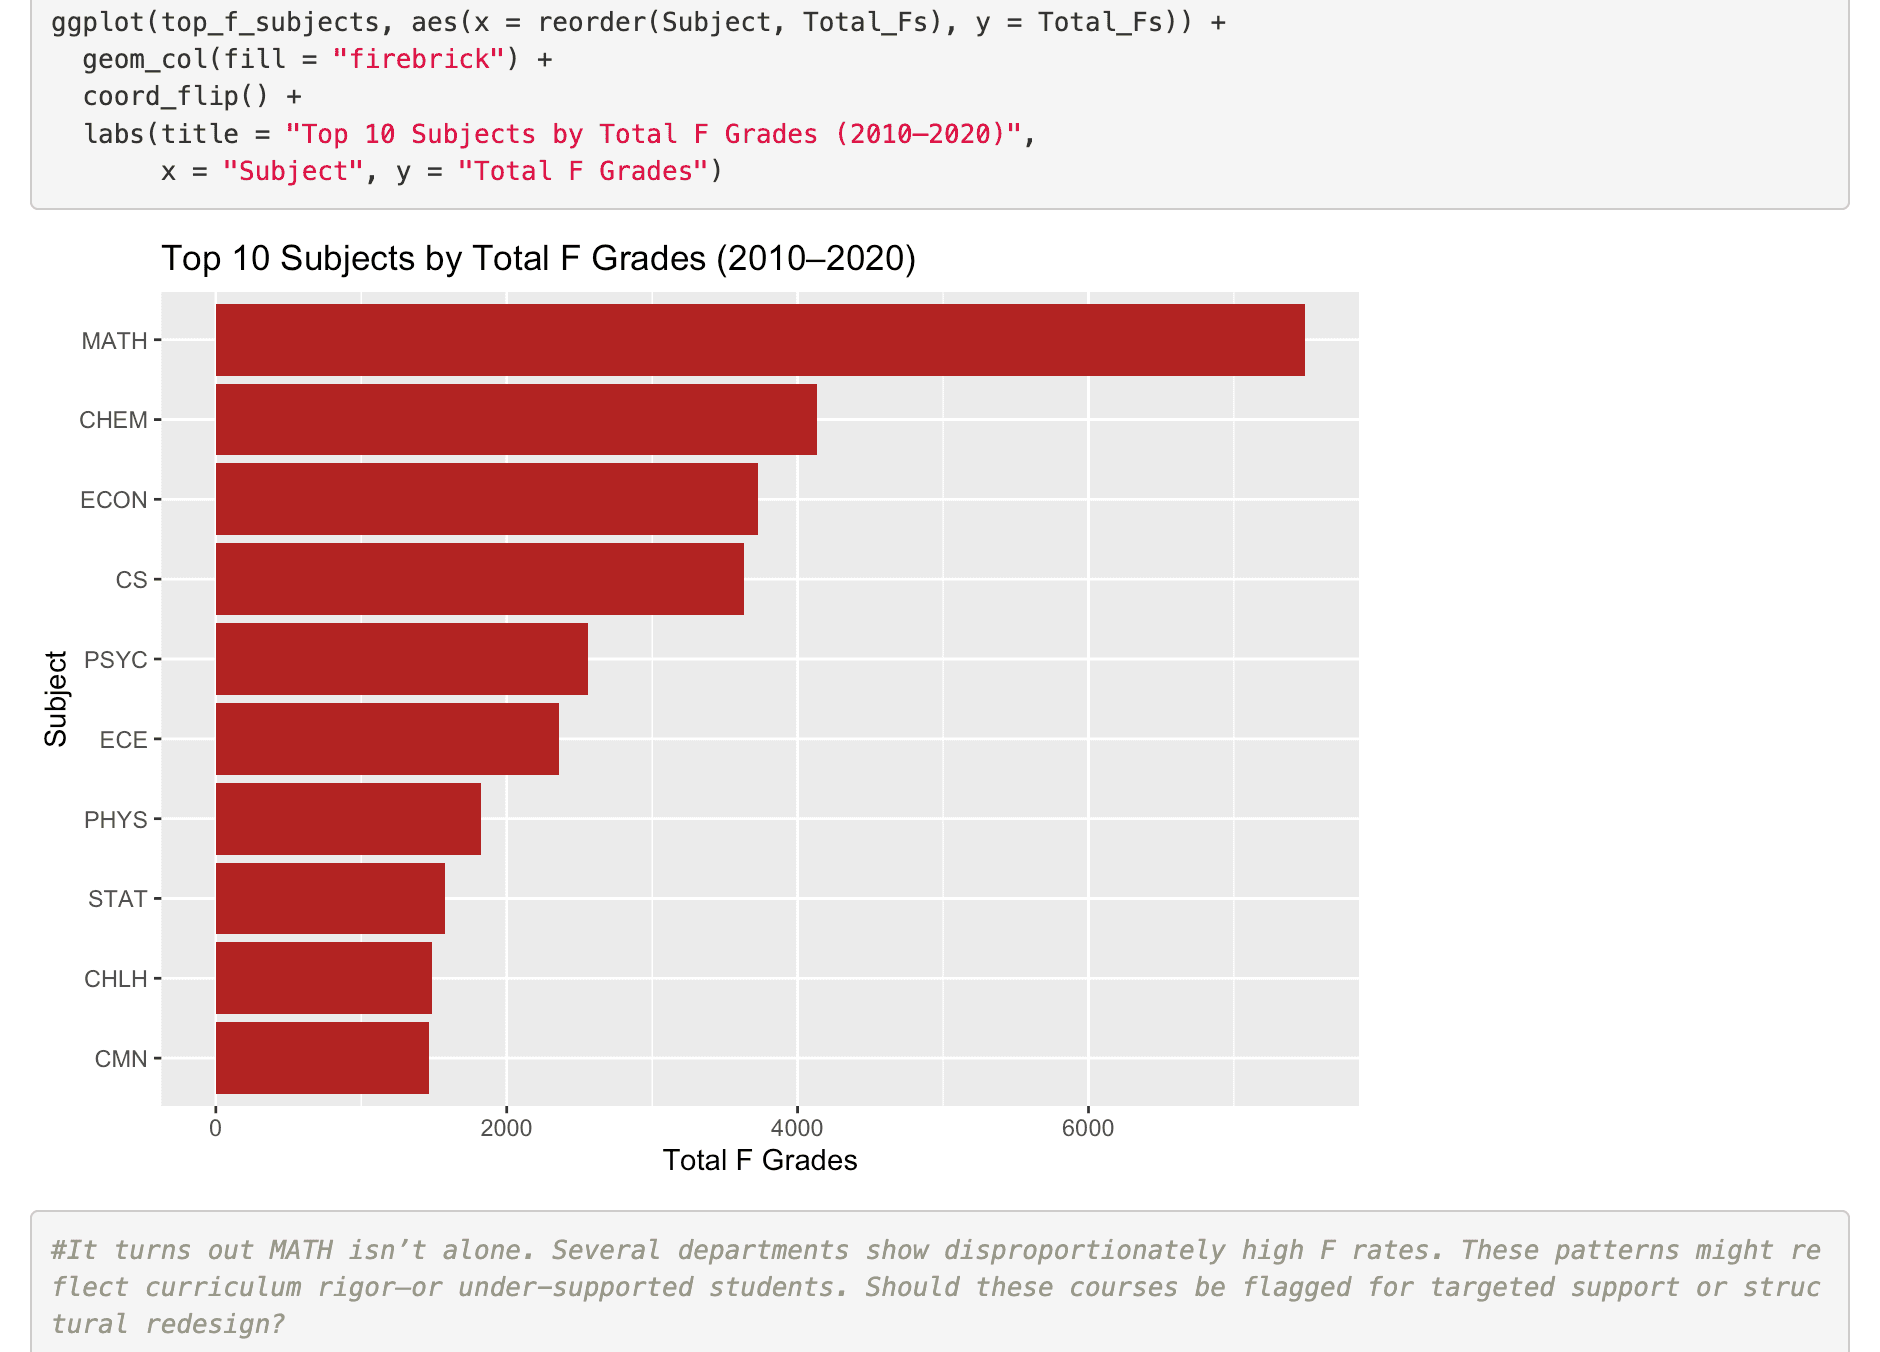Select the Total F Grades axis label
Image resolution: width=1880 pixels, height=1352 pixels.
pyautogui.click(x=761, y=1160)
